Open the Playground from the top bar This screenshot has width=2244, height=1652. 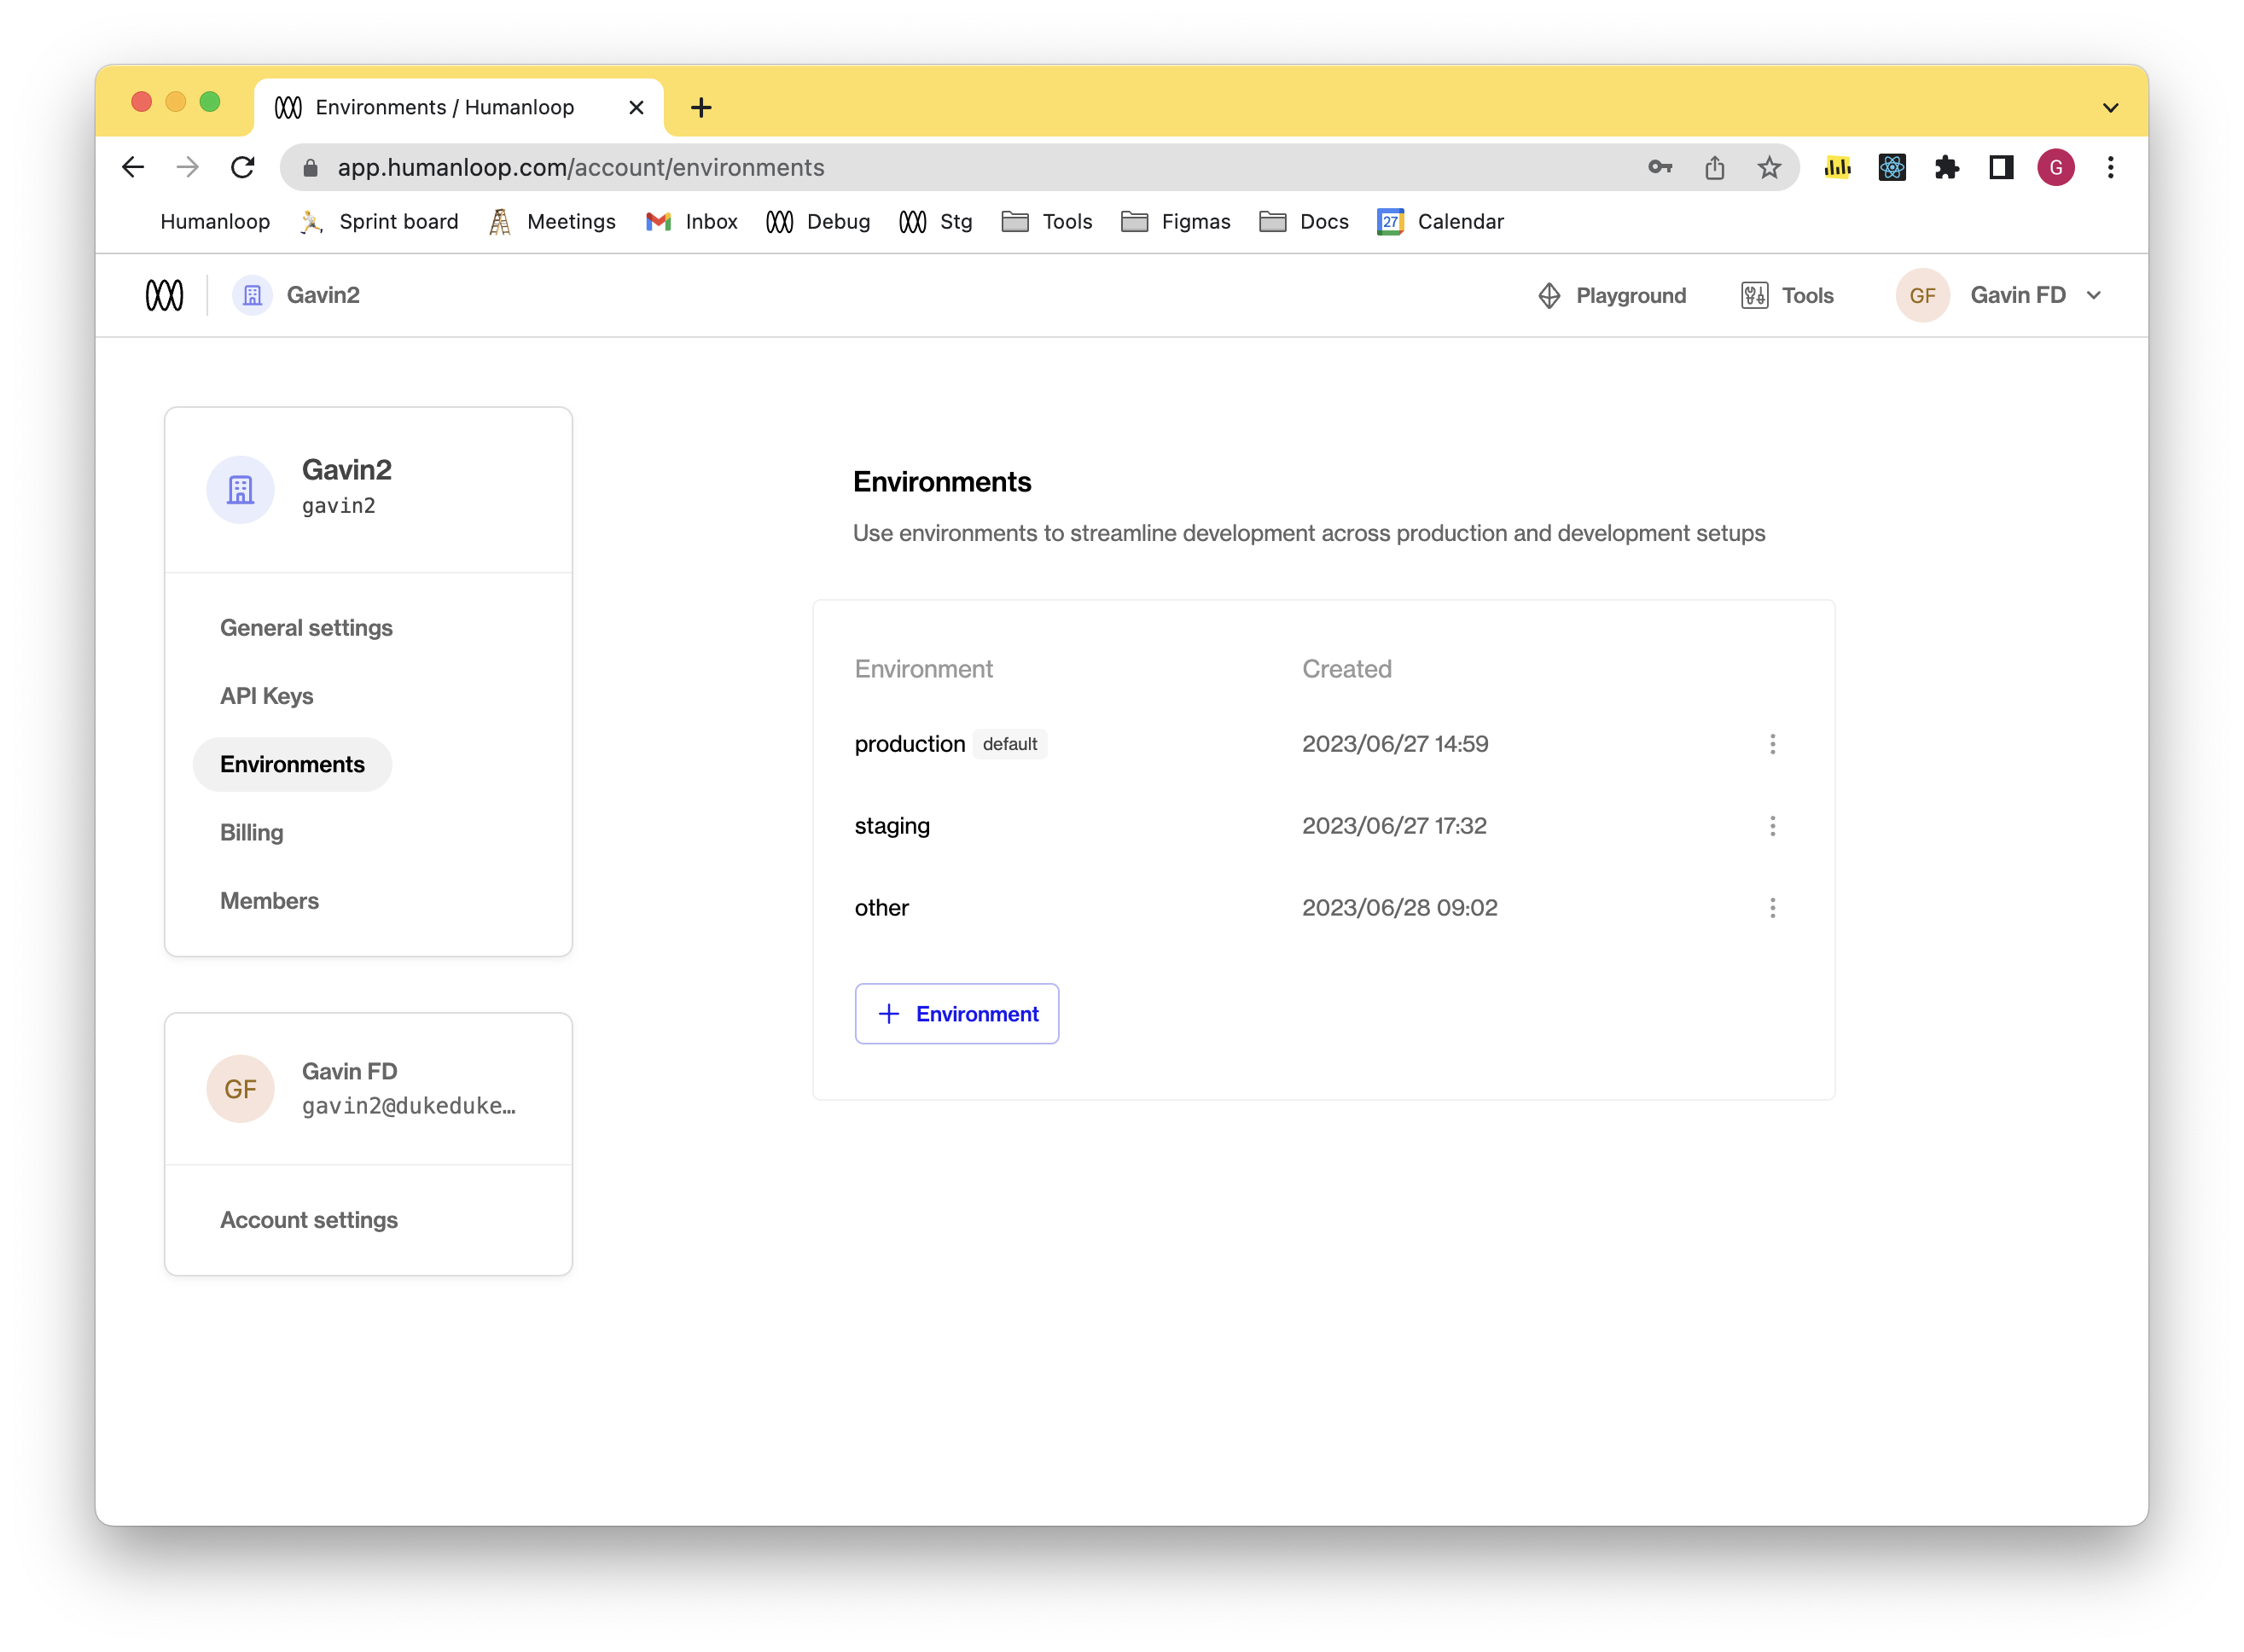point(1611,295)
